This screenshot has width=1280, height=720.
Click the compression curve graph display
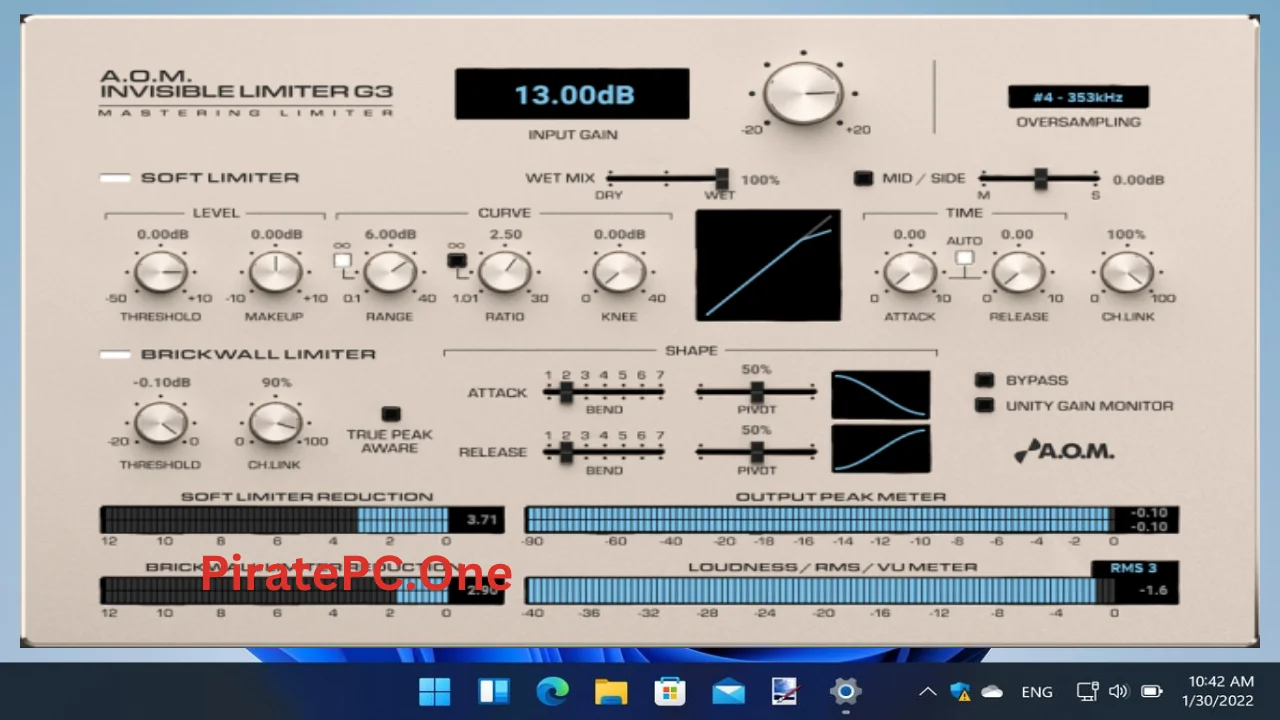click(x=768, y=265)
